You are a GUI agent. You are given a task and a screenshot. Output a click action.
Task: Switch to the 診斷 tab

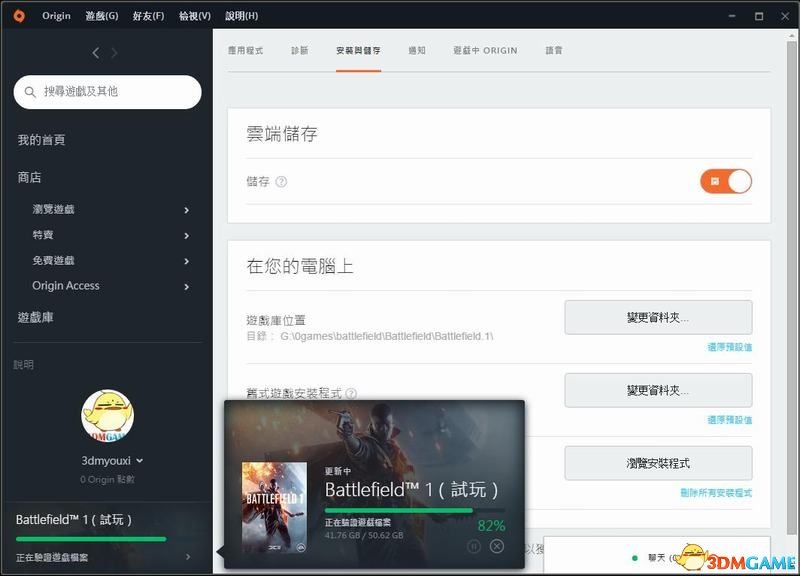pos(299,51)
